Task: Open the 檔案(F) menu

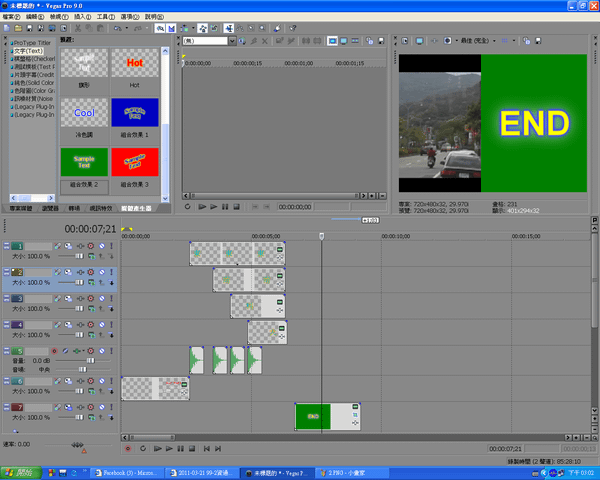Action: point(11,17)
